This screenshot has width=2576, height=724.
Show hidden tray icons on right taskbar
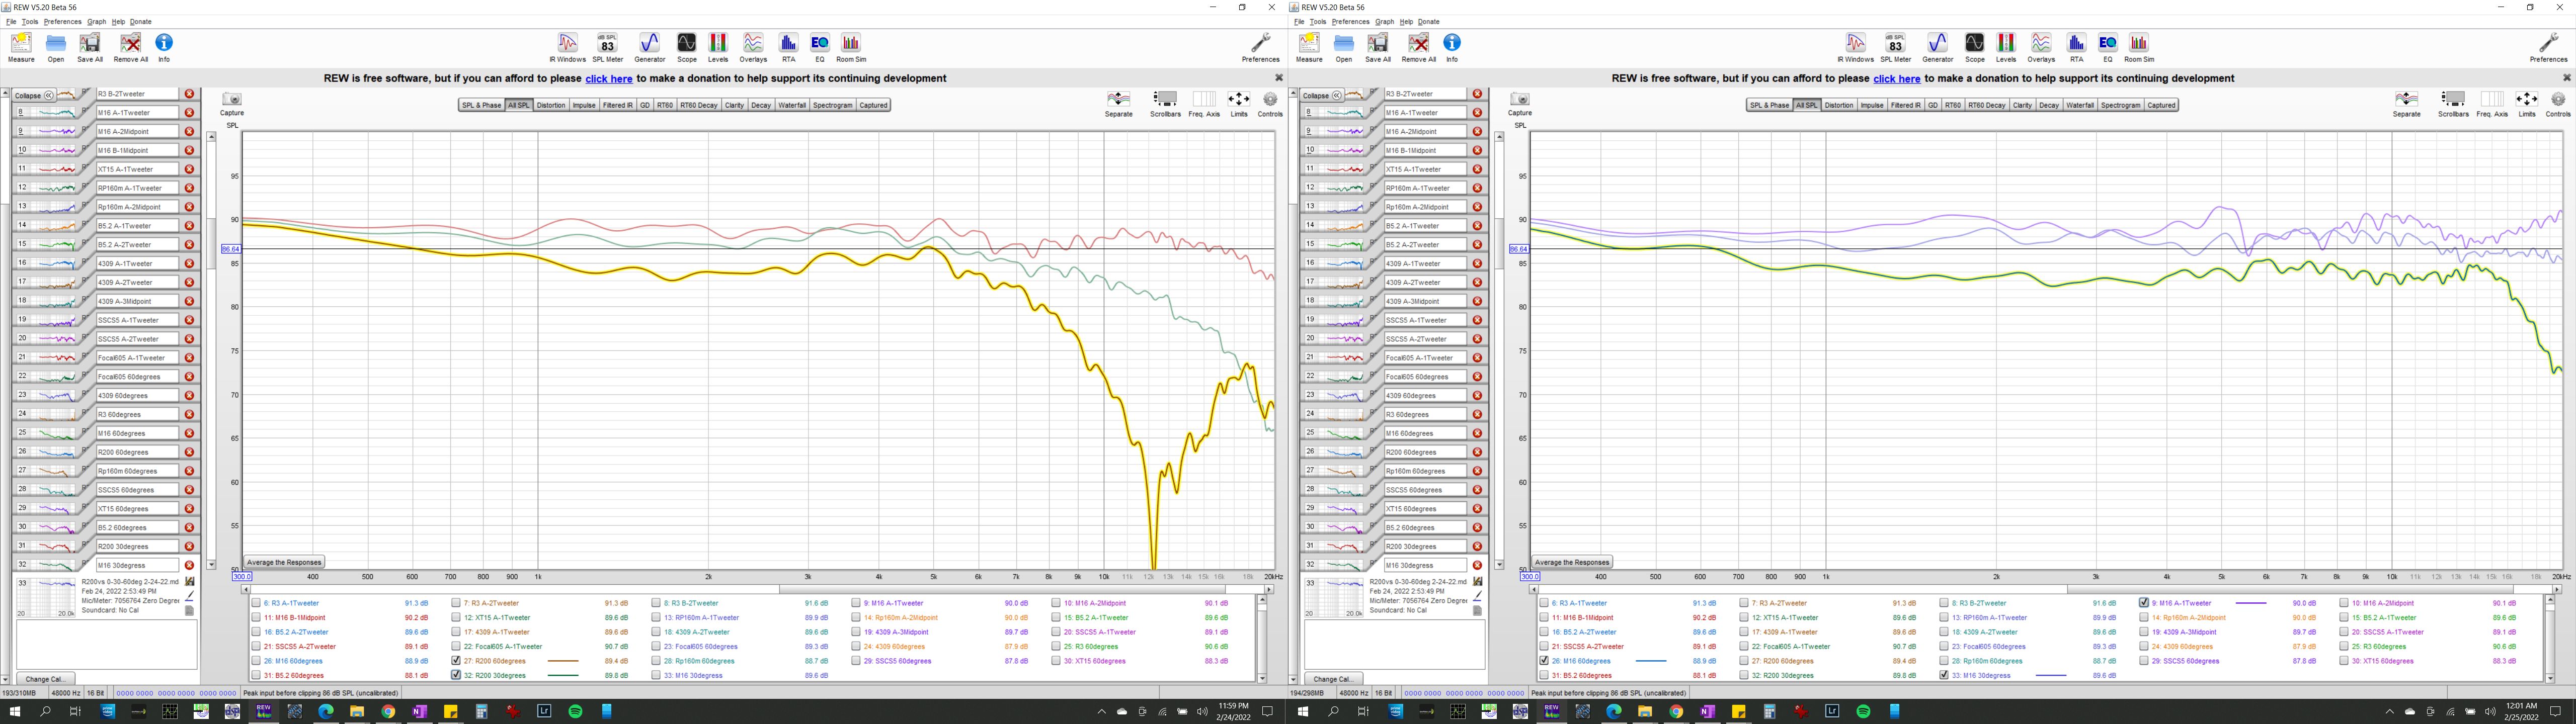click(x=2389, y=712)
